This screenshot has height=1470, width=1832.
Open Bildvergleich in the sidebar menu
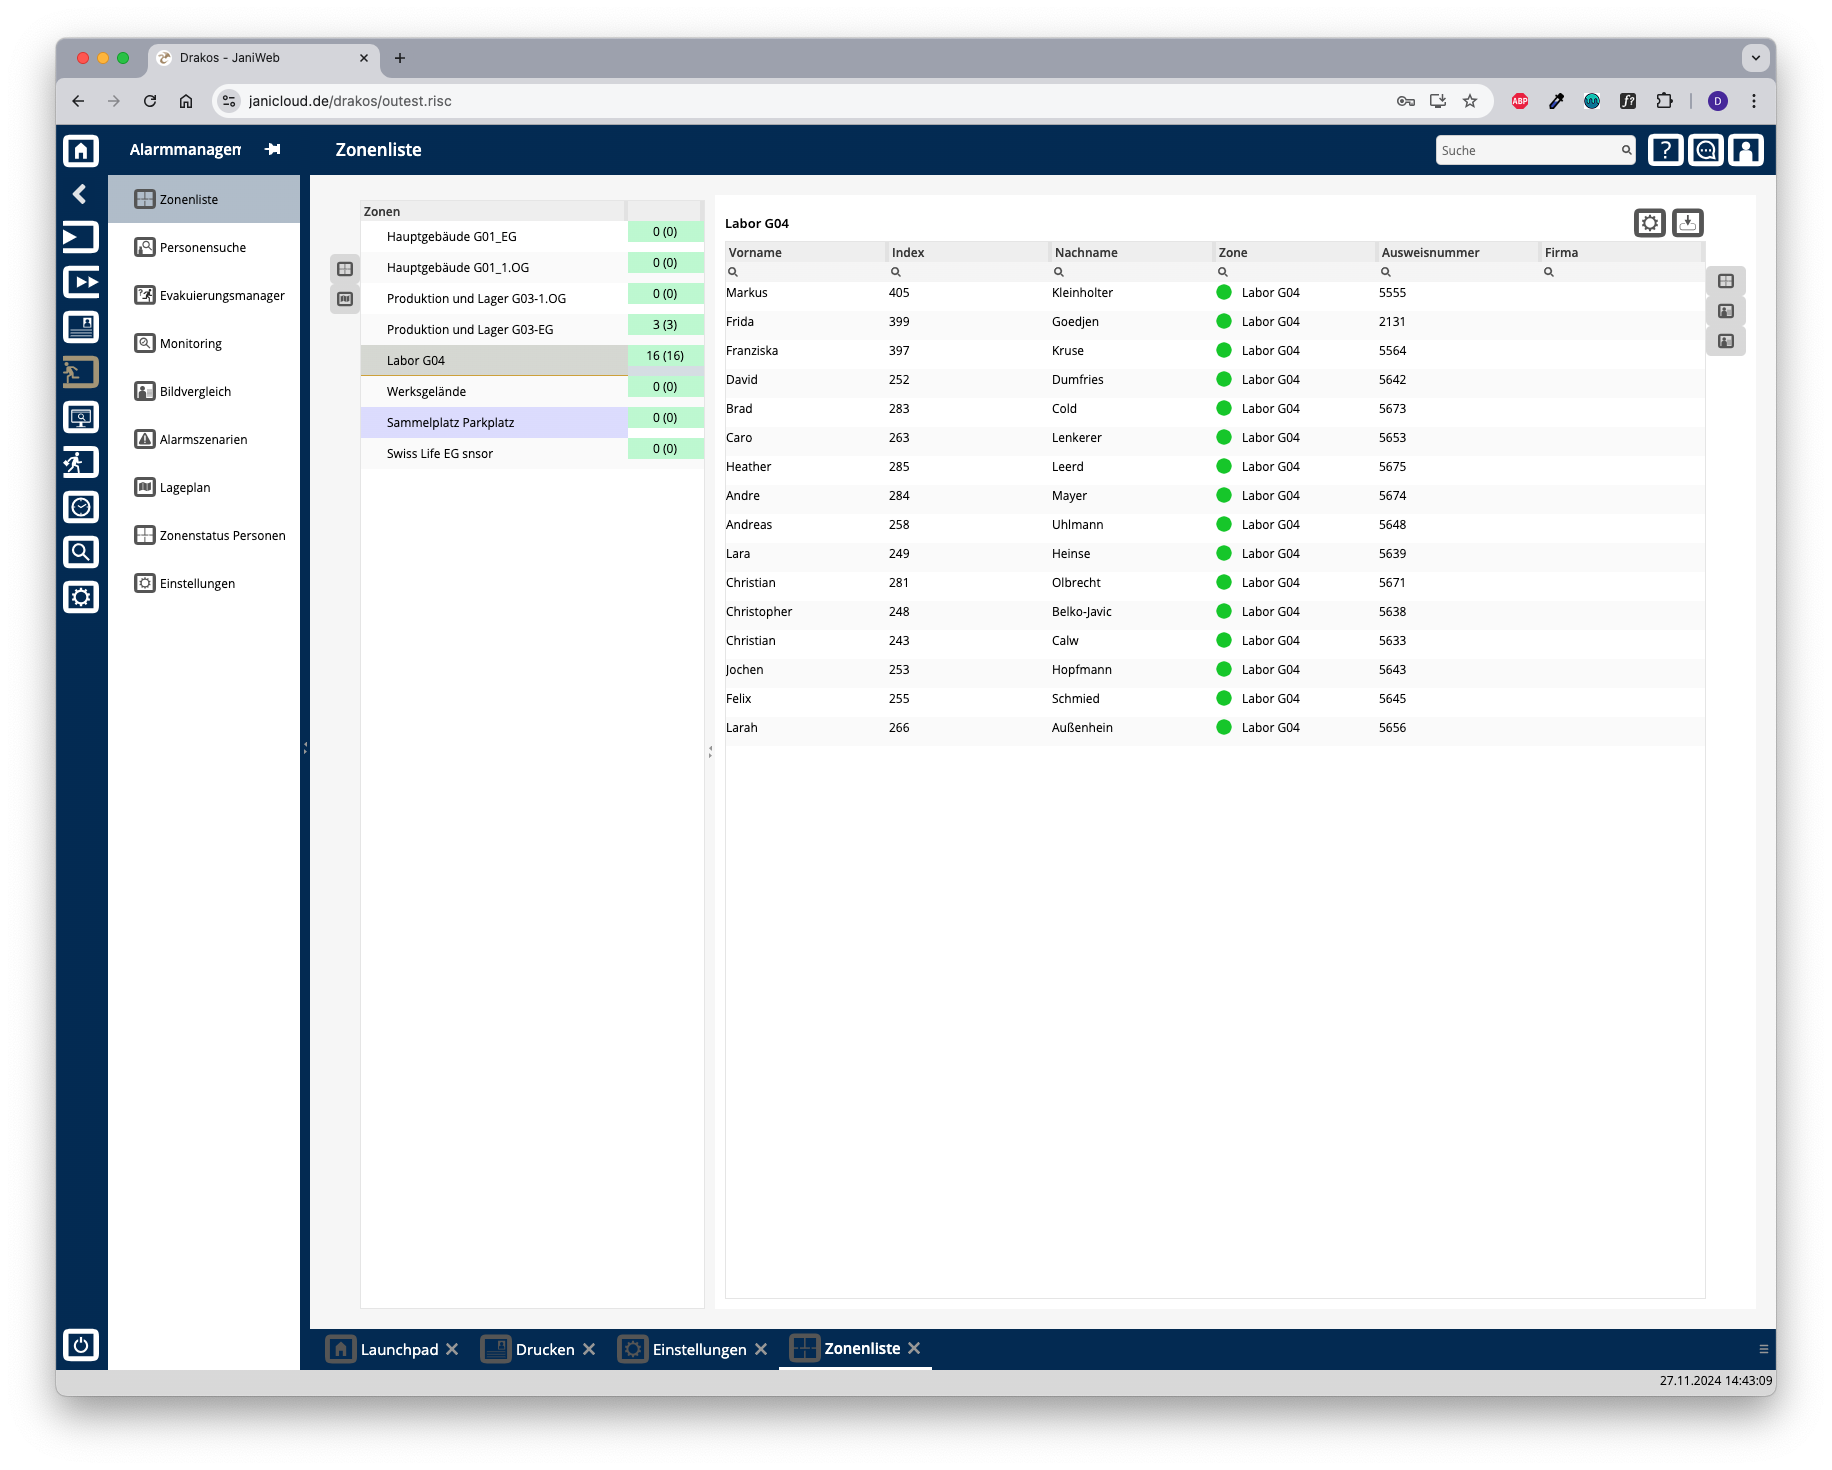point(204,391)
